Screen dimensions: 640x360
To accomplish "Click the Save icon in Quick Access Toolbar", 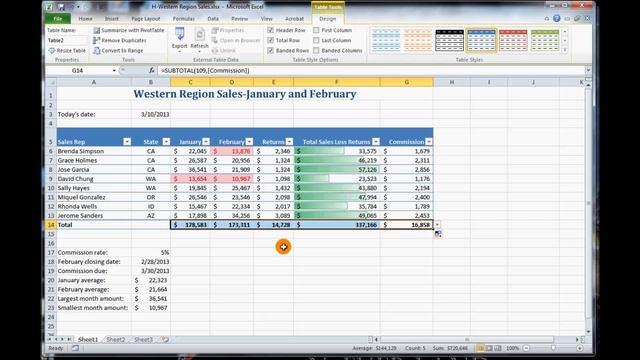I will 61,7.
